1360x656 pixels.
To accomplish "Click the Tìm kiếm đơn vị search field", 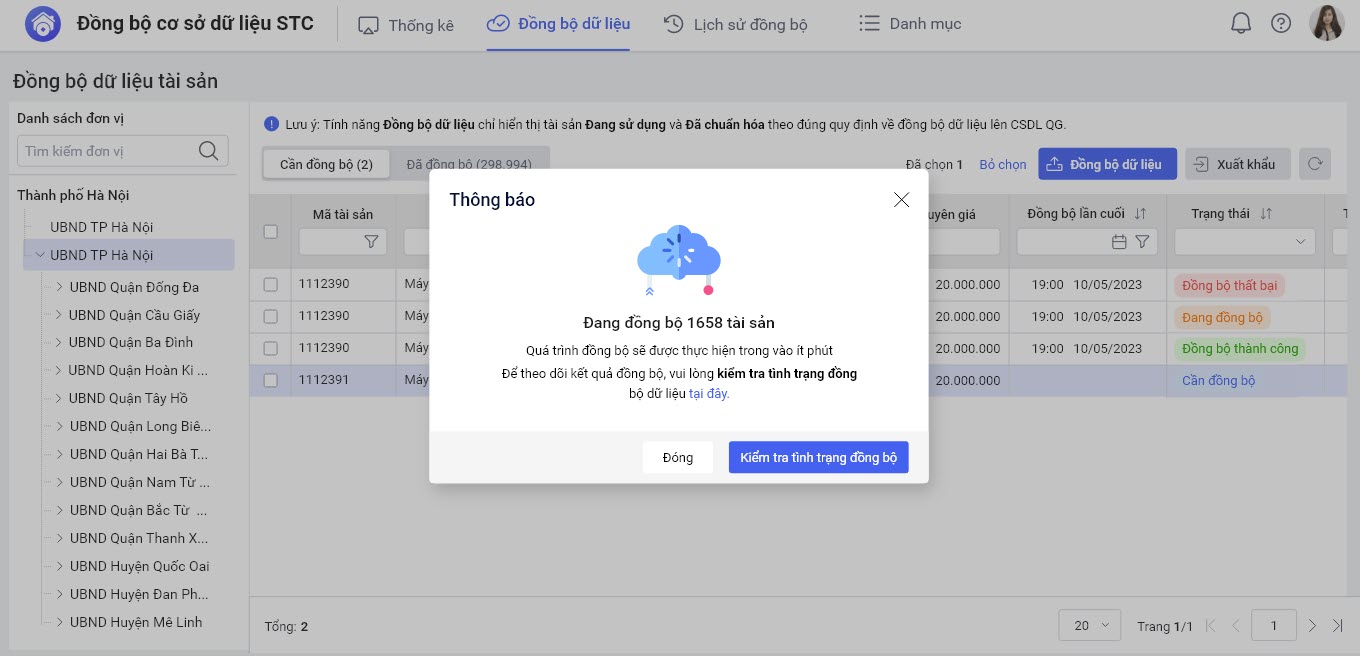I will point(108,151).
